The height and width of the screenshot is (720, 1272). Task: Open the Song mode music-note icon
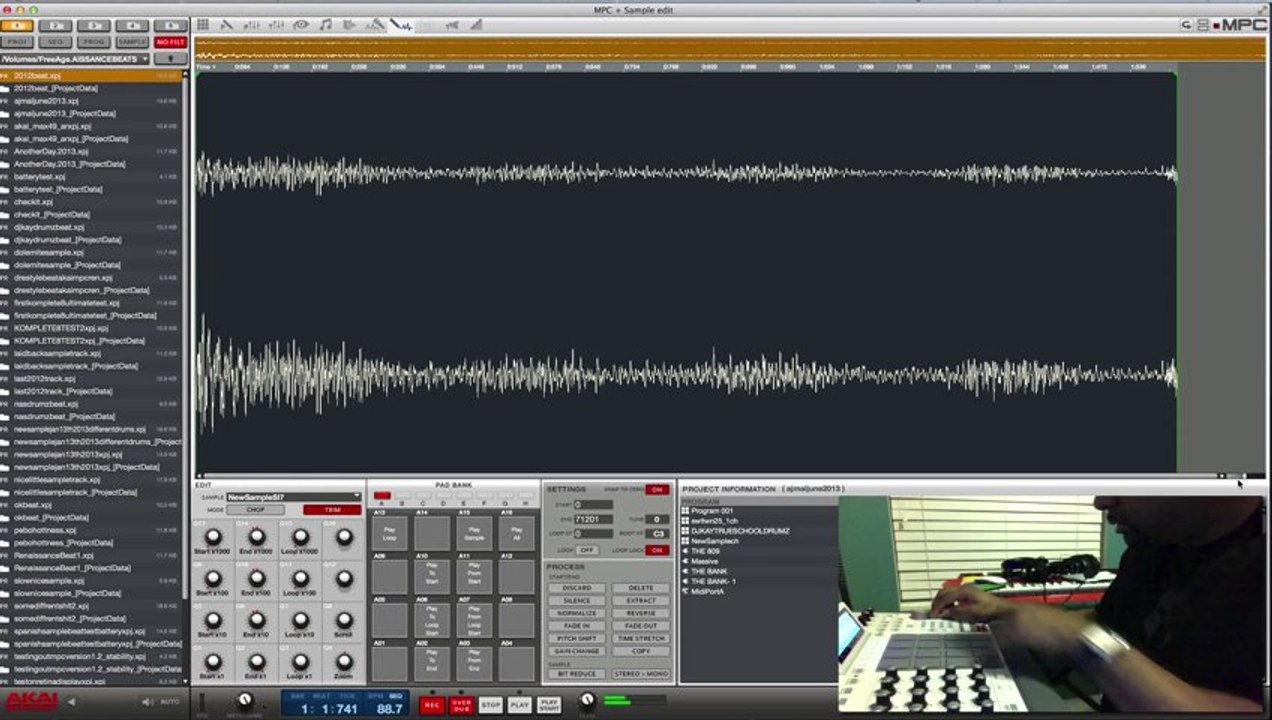click(x=326, y=25)
